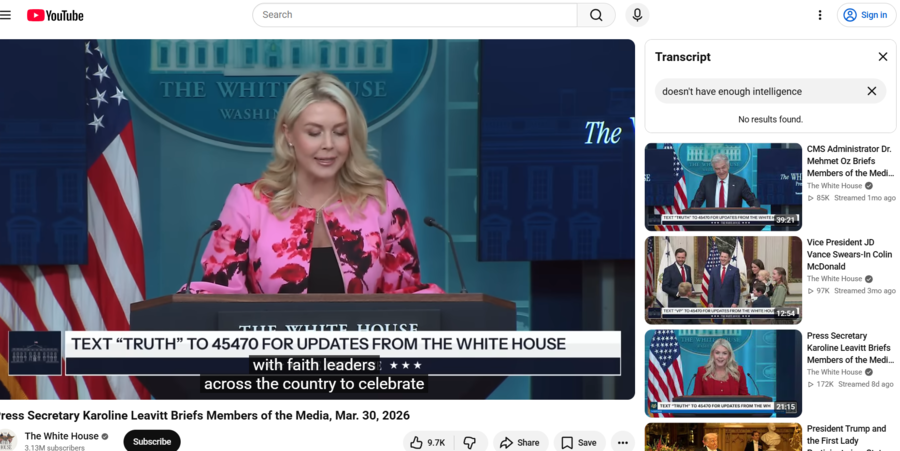The width and height of the screenshot is (900, 451).
Task: Click the magnifier search button
Action: tap(596, 15)
